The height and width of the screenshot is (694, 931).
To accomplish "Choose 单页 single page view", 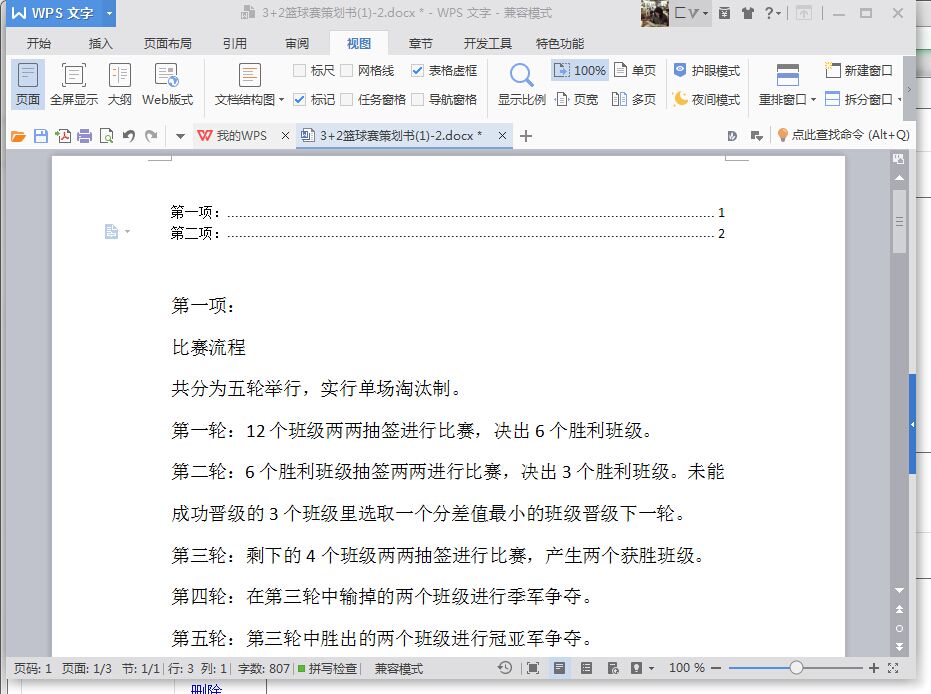I will (x=635, y=71).
